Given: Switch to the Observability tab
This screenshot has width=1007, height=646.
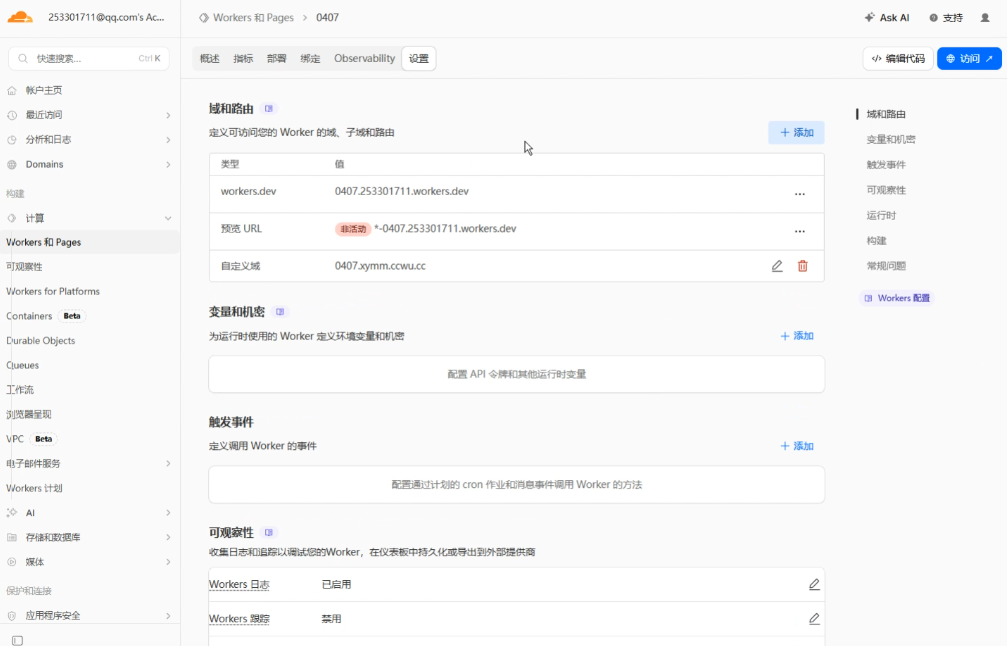Looking at the screenshot, I should [364, 58].
